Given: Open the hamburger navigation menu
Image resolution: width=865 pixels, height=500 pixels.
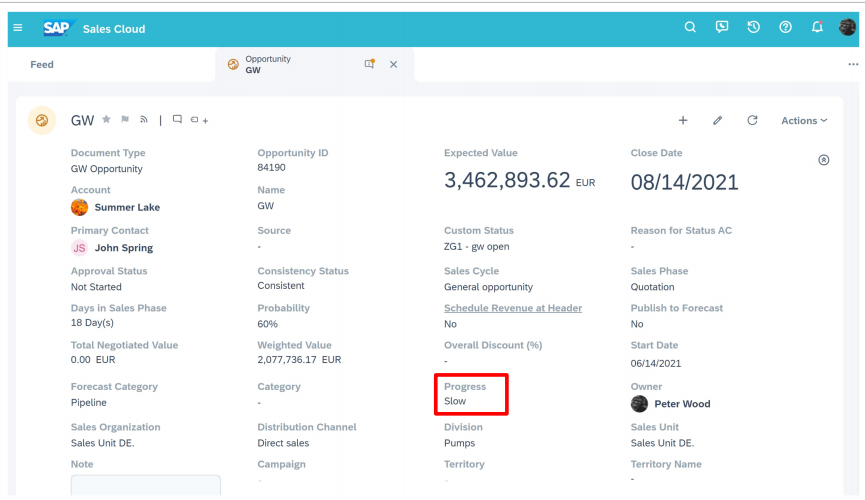Looking at the screenshot, I should pos(18,28).
